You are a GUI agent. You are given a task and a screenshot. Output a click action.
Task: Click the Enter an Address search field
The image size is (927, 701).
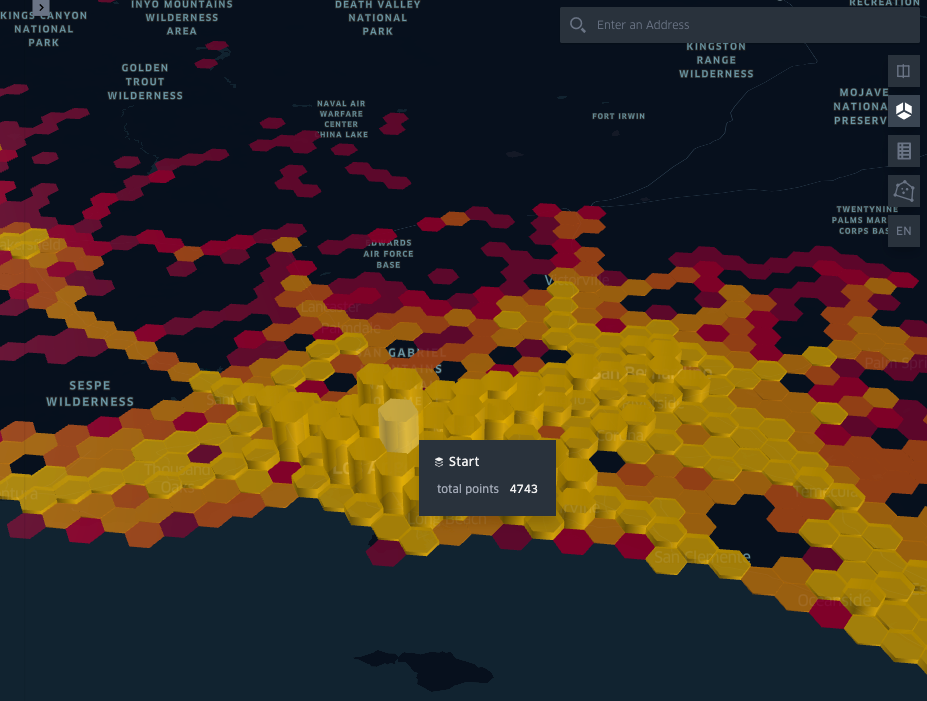point(740,25)
